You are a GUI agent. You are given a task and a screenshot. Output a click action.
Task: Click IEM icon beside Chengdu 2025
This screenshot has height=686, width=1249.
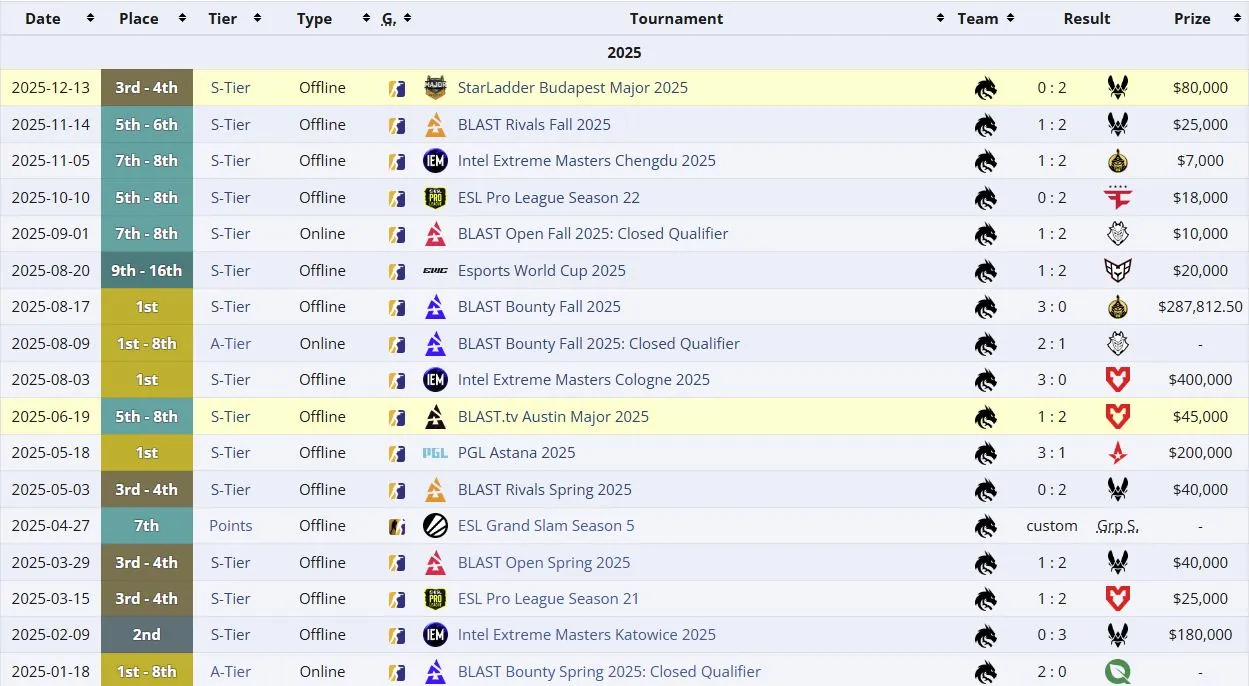click(x=435, y=161)
